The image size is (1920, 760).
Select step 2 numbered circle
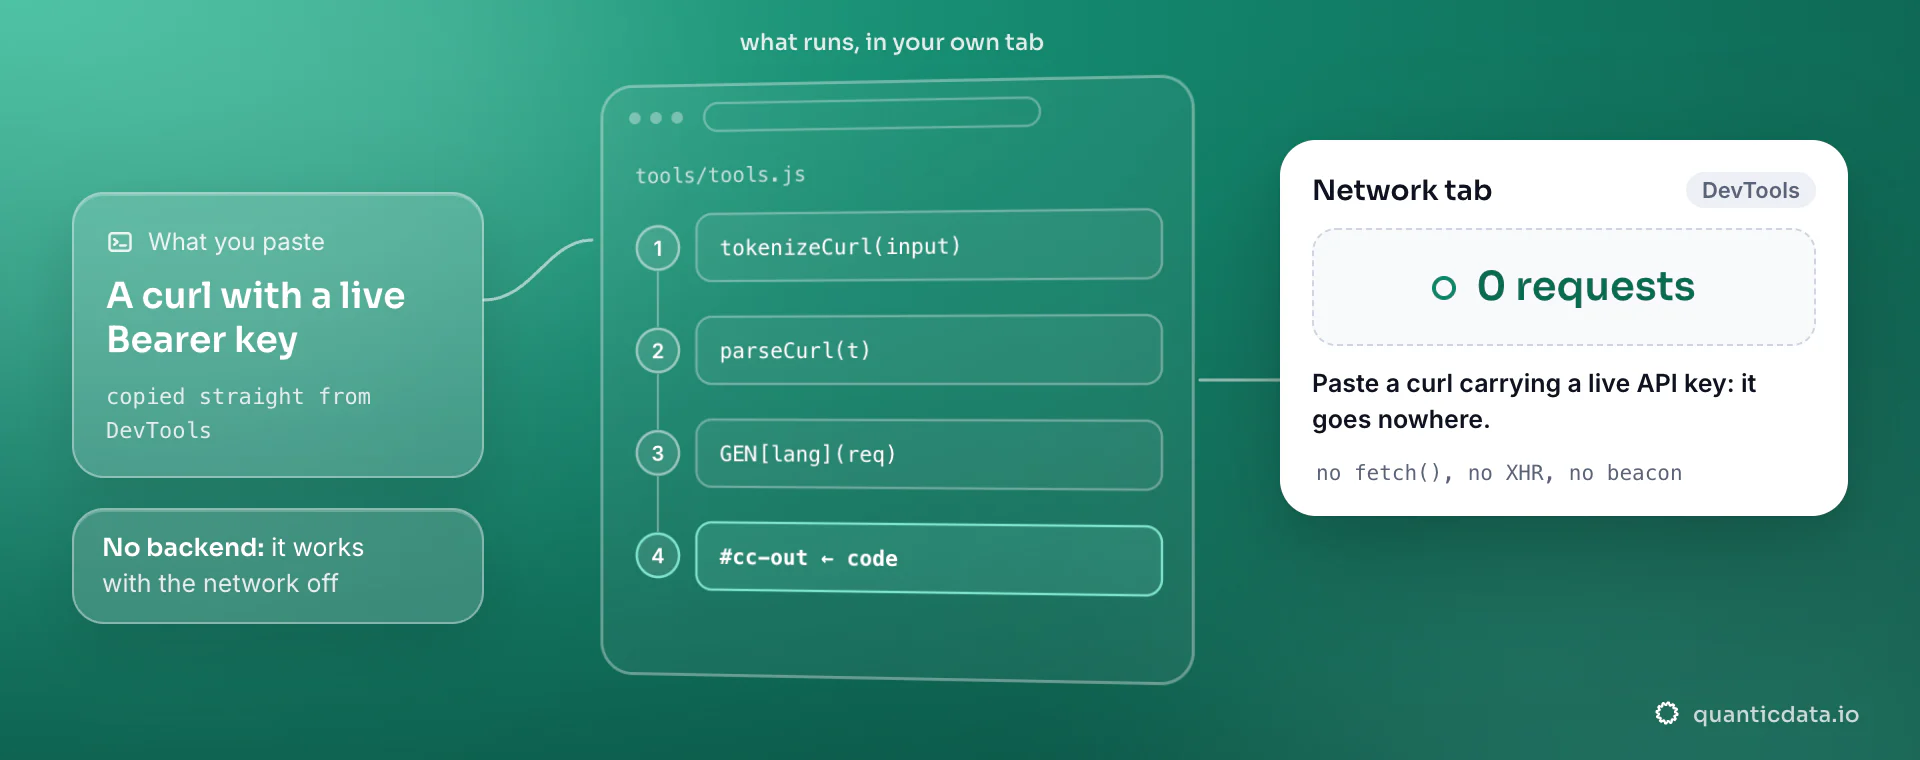[658, 351]
